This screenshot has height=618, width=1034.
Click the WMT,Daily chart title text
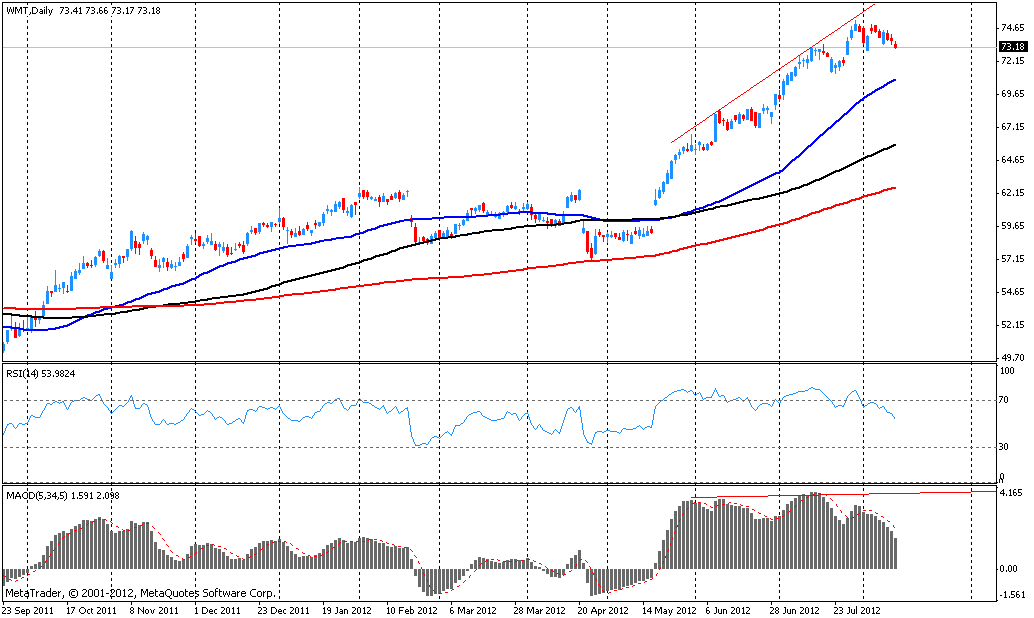click(30, 11)
